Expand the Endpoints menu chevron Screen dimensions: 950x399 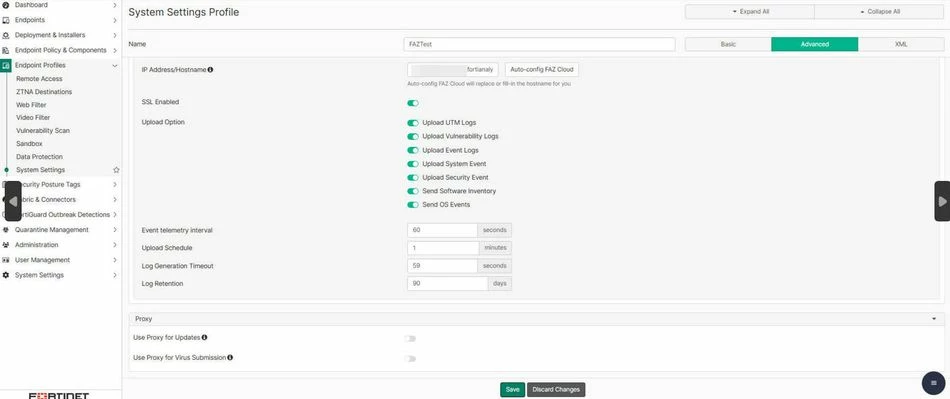[115, 20]
